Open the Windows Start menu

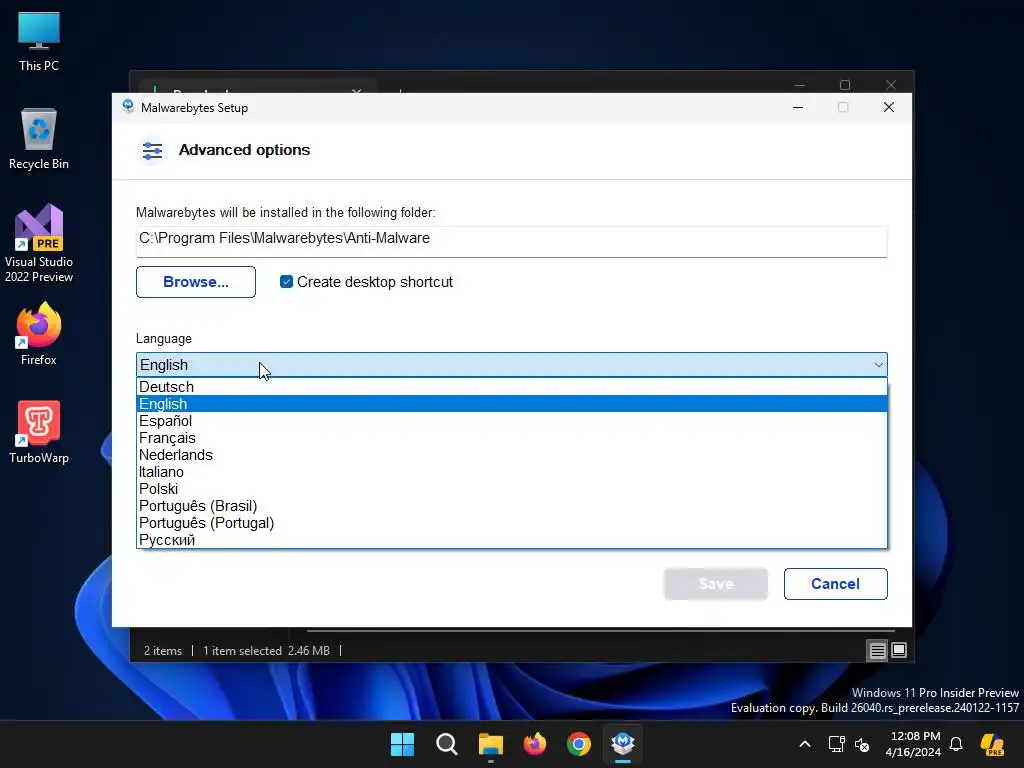tap(402, 744)
